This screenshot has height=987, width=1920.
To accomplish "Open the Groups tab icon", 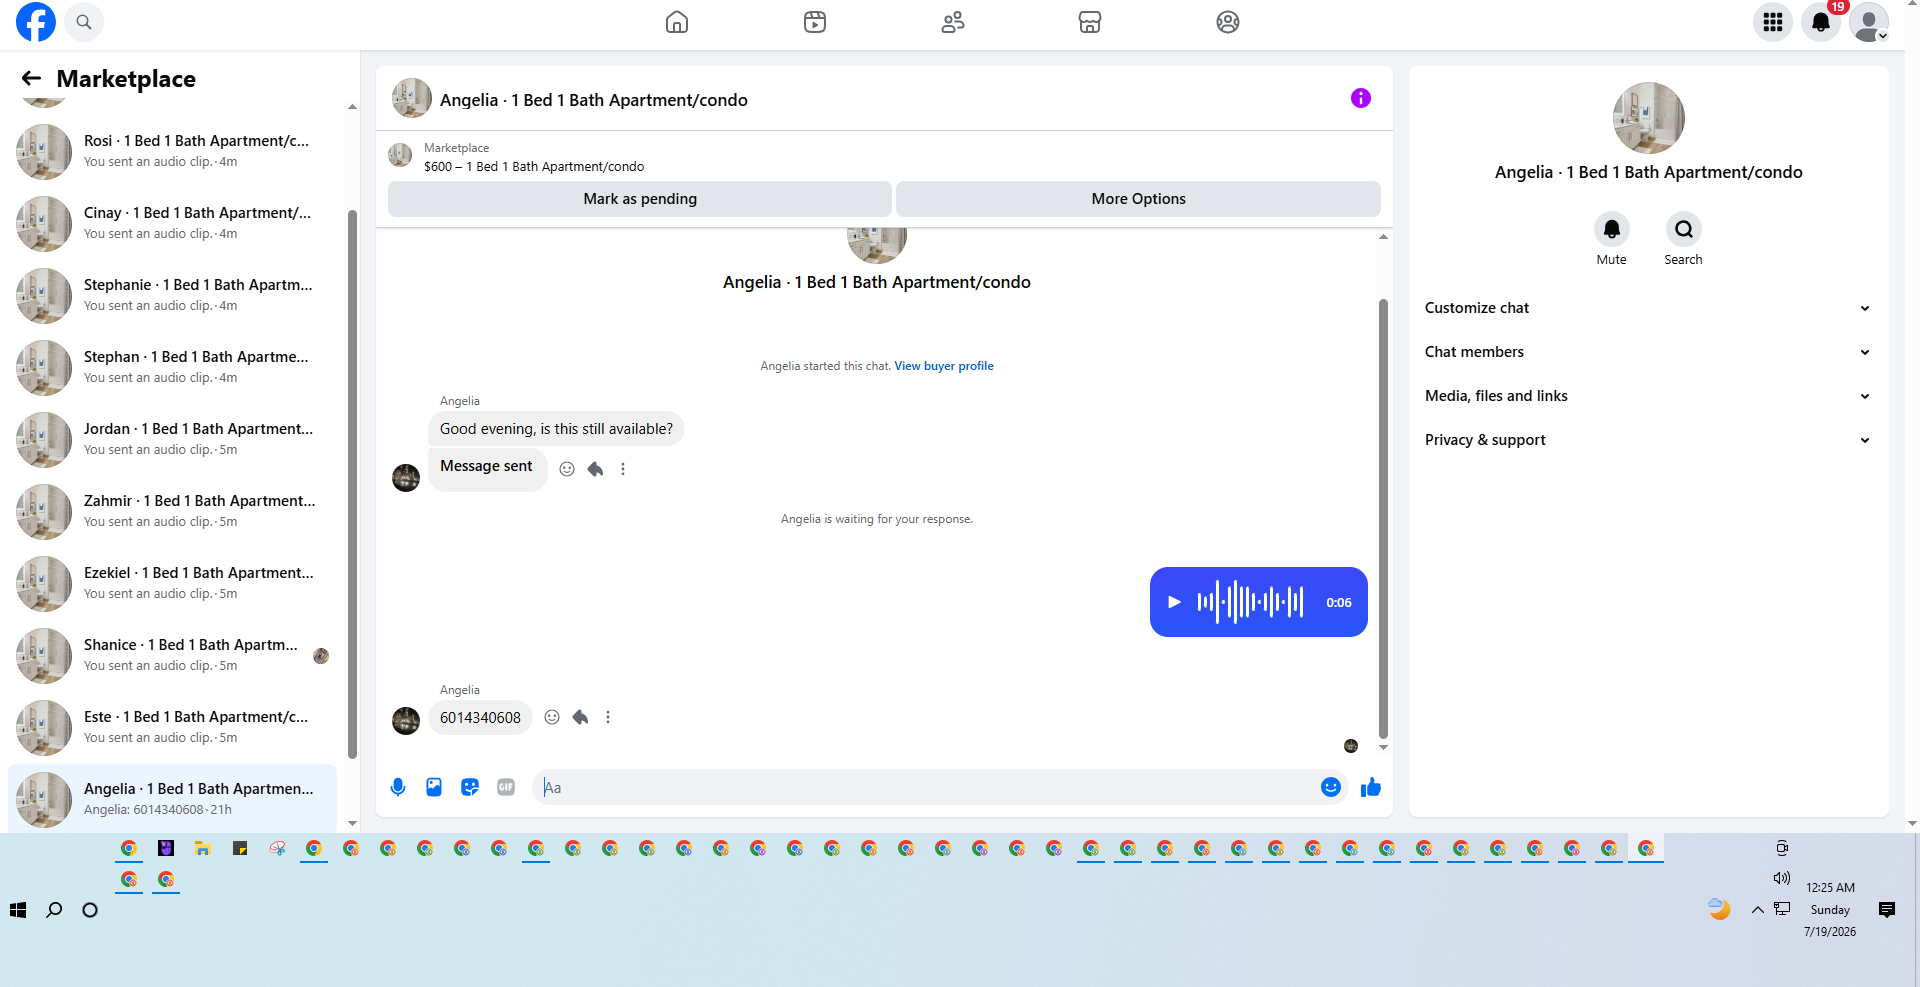I will click(x=1228, y=22).
